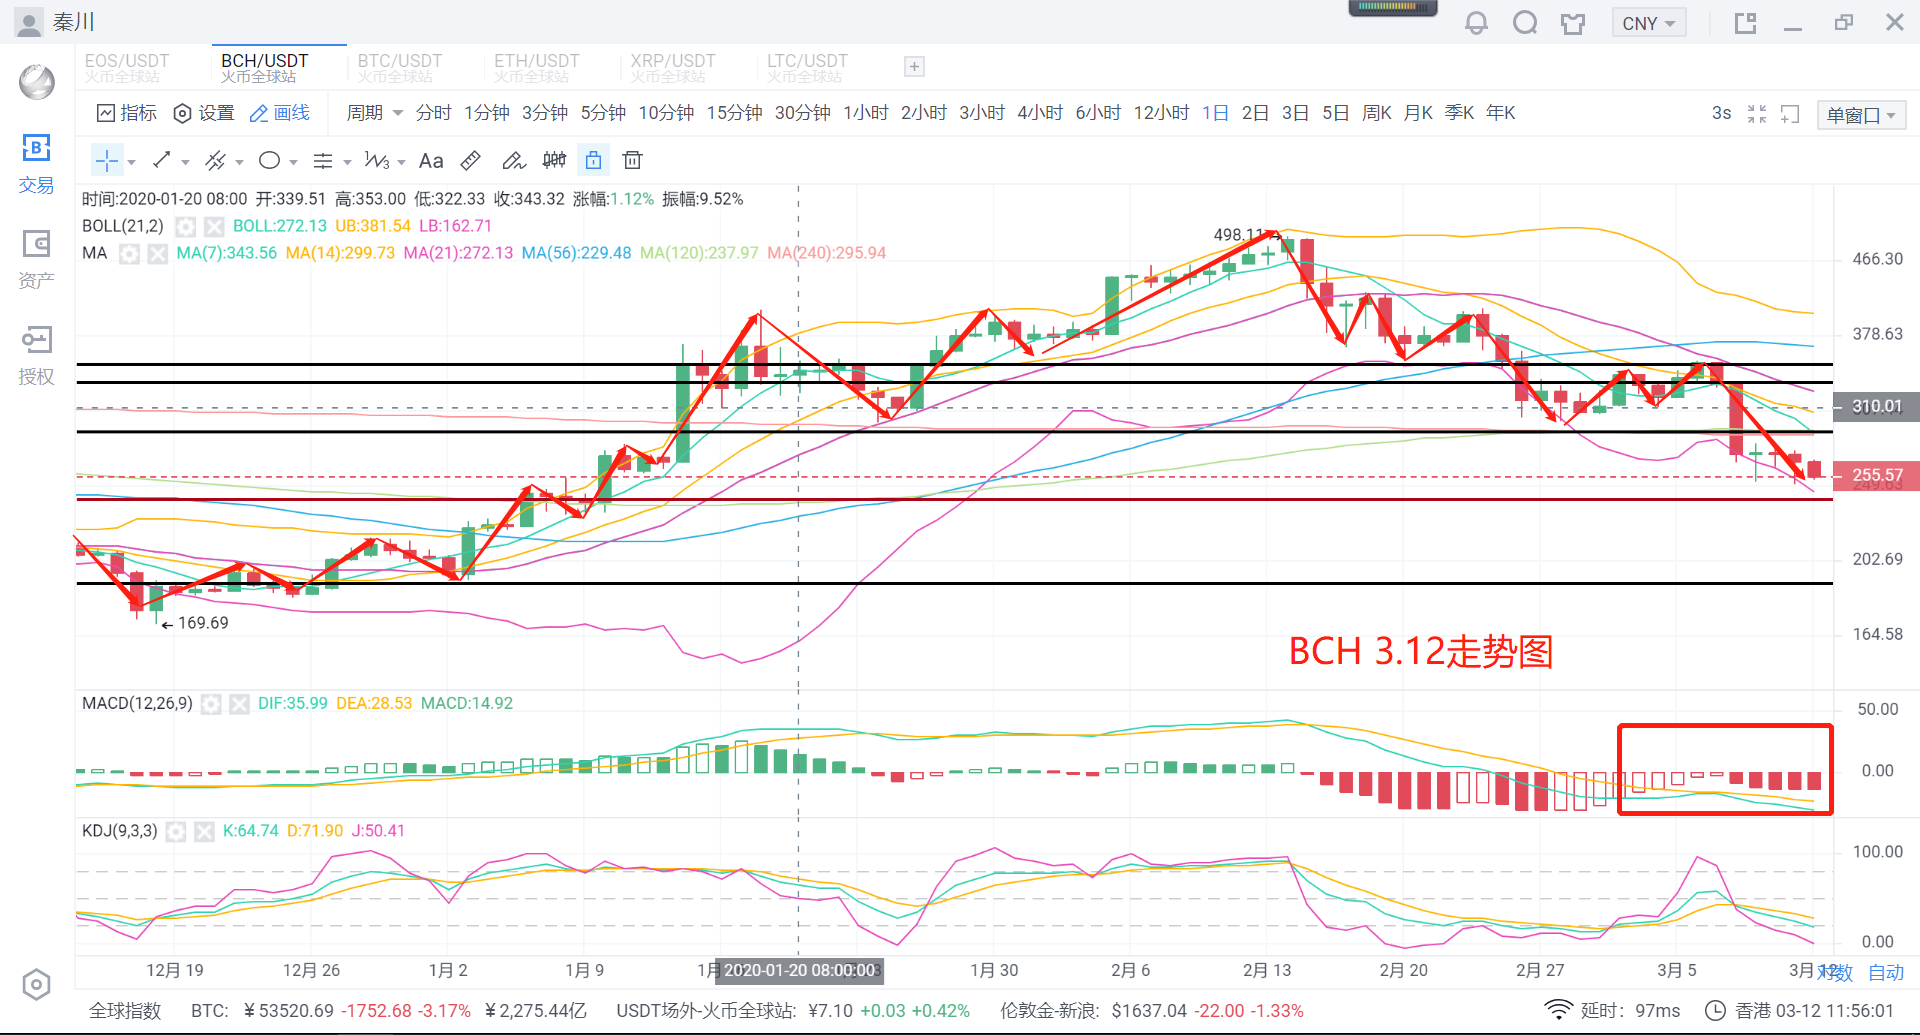This screenshot has width=1920, height=1035.
Task: Click the 3s refresh interval
Action: (x=1721, y=113)
